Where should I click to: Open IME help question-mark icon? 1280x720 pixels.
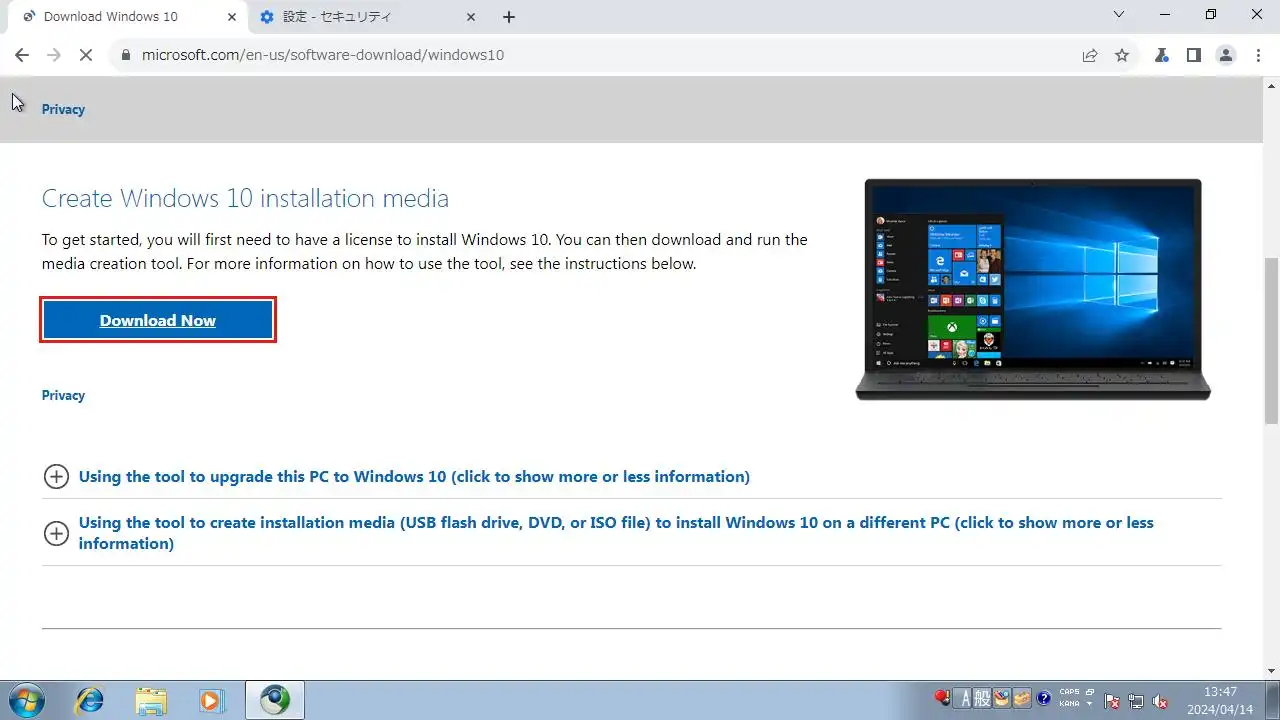click(x=1045, y=698)
